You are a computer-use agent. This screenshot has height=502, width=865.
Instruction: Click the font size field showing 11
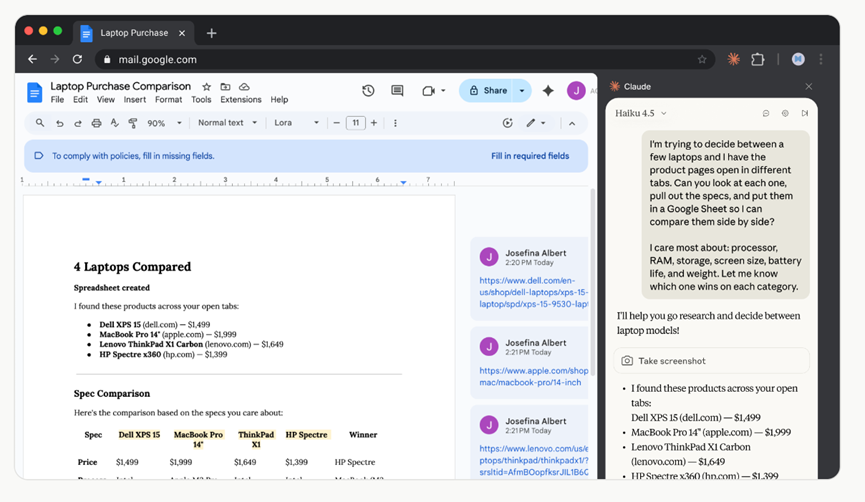(x=355, y=123)
